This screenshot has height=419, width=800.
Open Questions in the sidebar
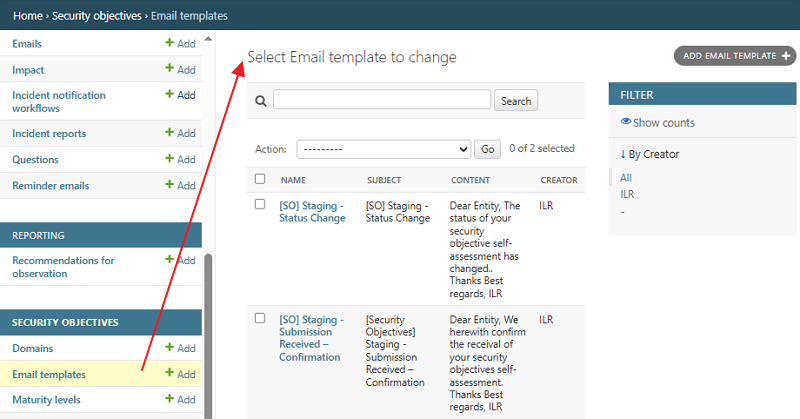pos(35,160)
